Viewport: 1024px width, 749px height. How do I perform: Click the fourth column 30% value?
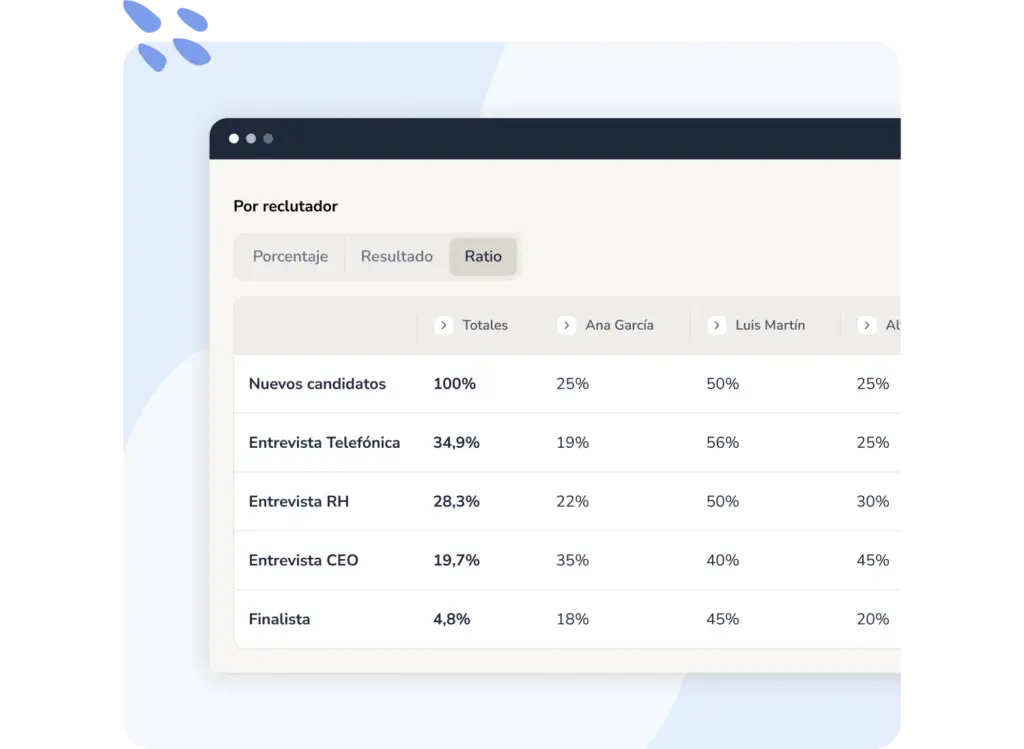[x=873, y=502]
